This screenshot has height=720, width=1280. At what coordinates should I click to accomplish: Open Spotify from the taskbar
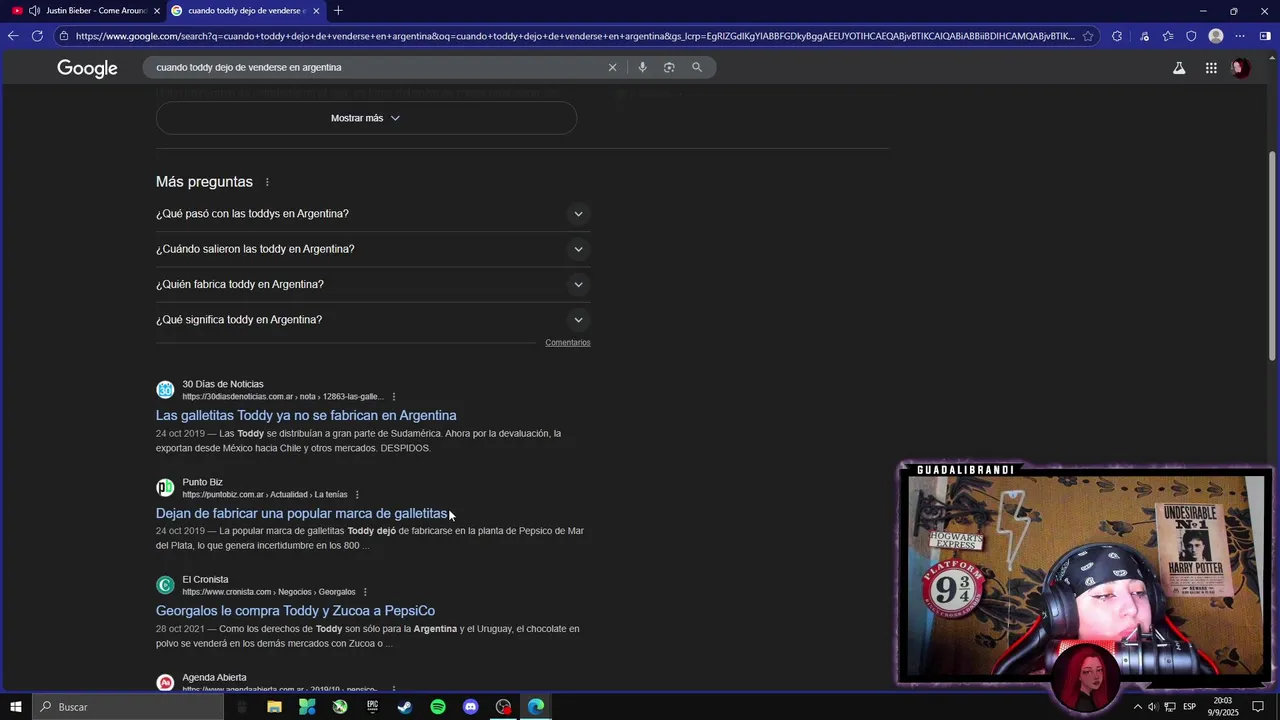(438, 707)
